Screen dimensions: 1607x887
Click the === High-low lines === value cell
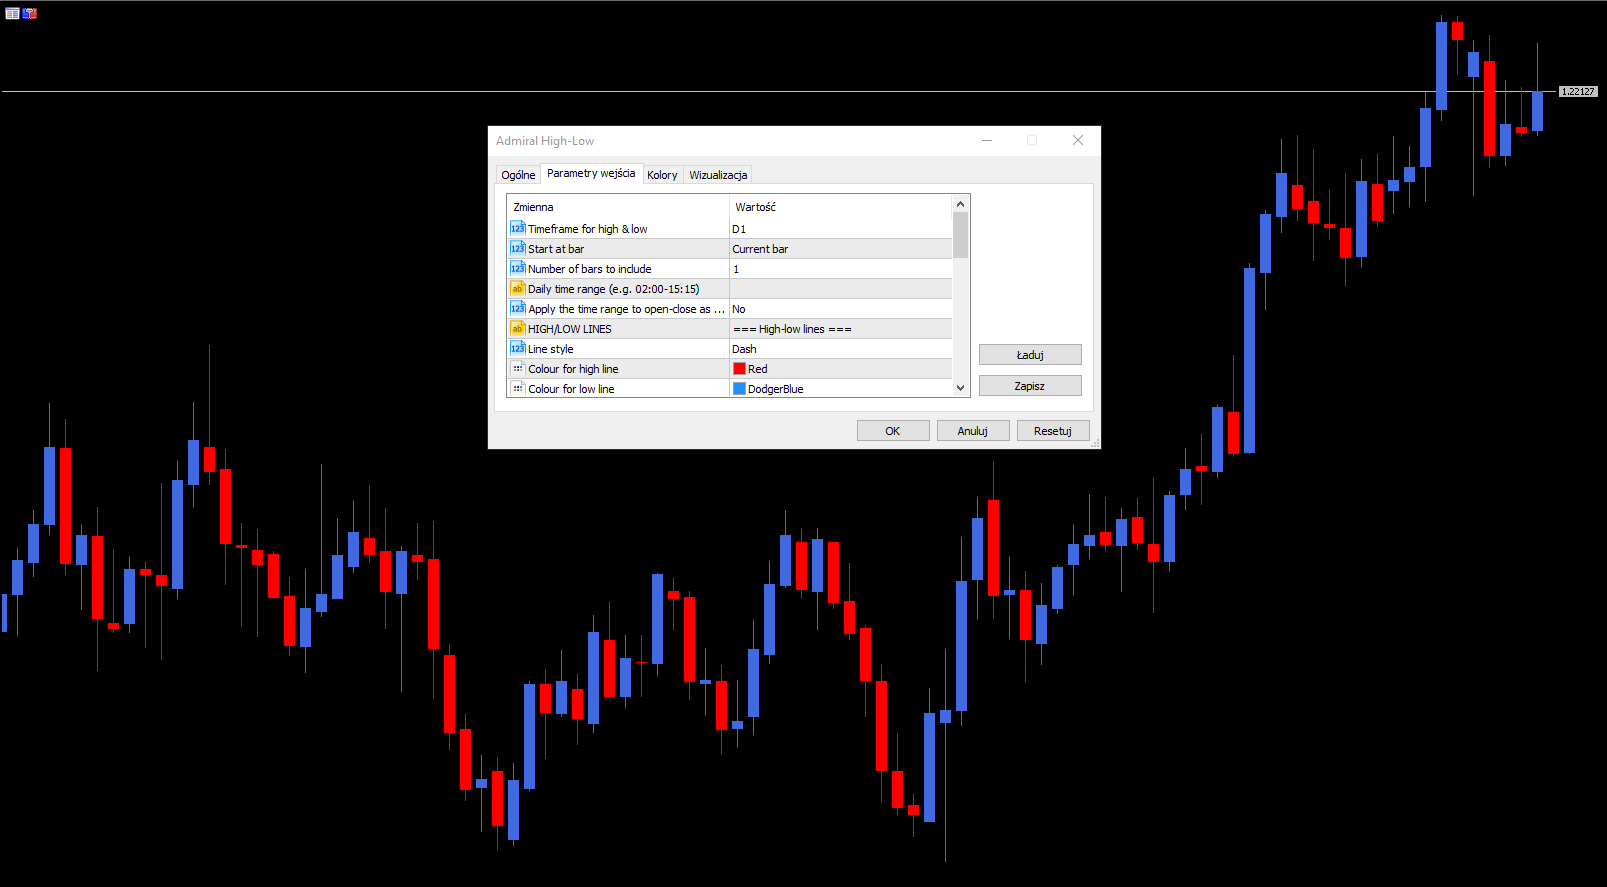(840, 329)
